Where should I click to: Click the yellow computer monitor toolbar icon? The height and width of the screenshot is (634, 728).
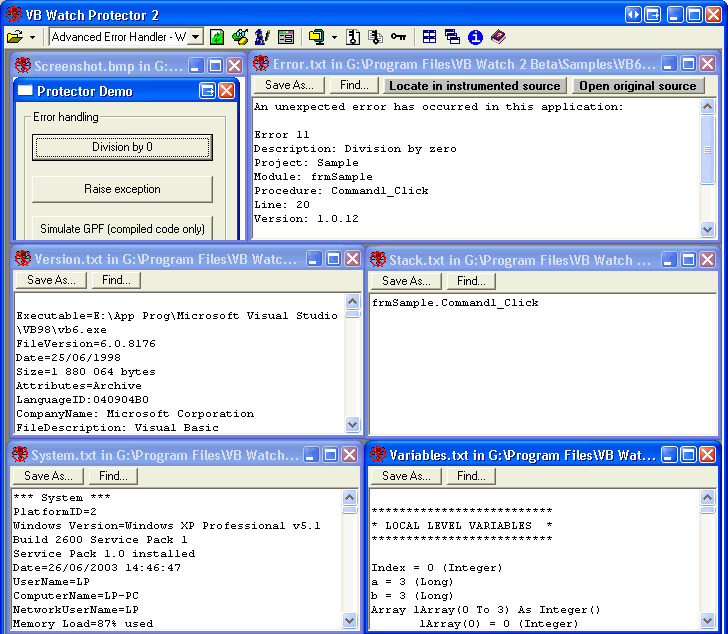point(317,37)
